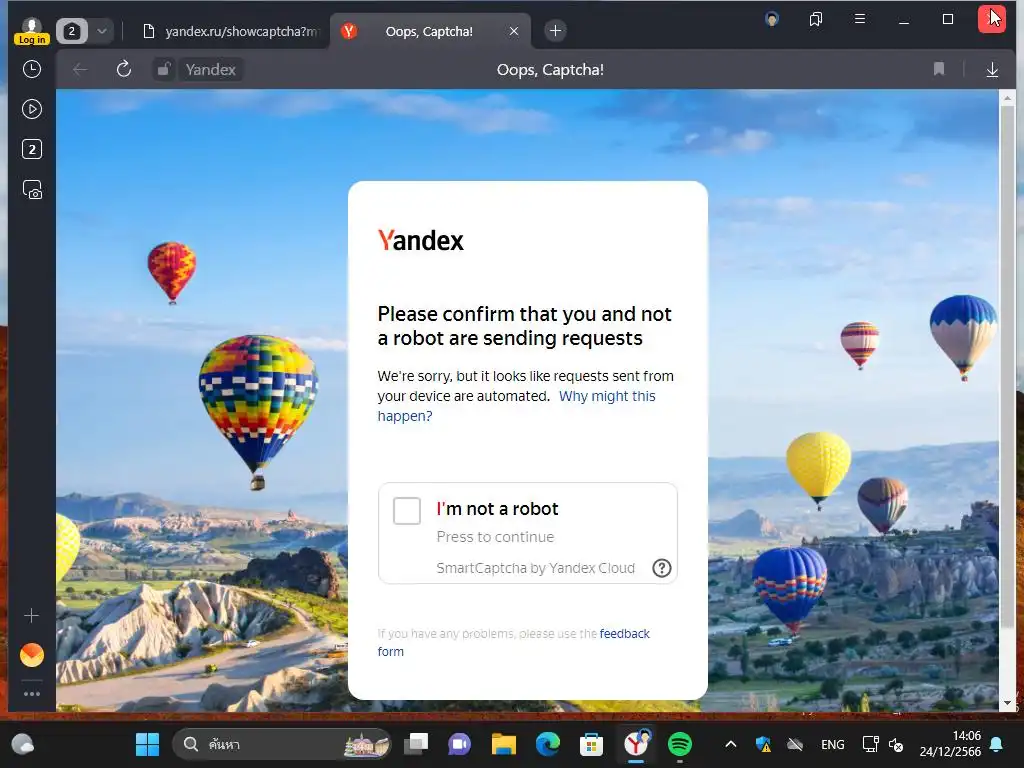
Task: Close the Oops, Captcha! tab
Action: click(x=514, y=31)
